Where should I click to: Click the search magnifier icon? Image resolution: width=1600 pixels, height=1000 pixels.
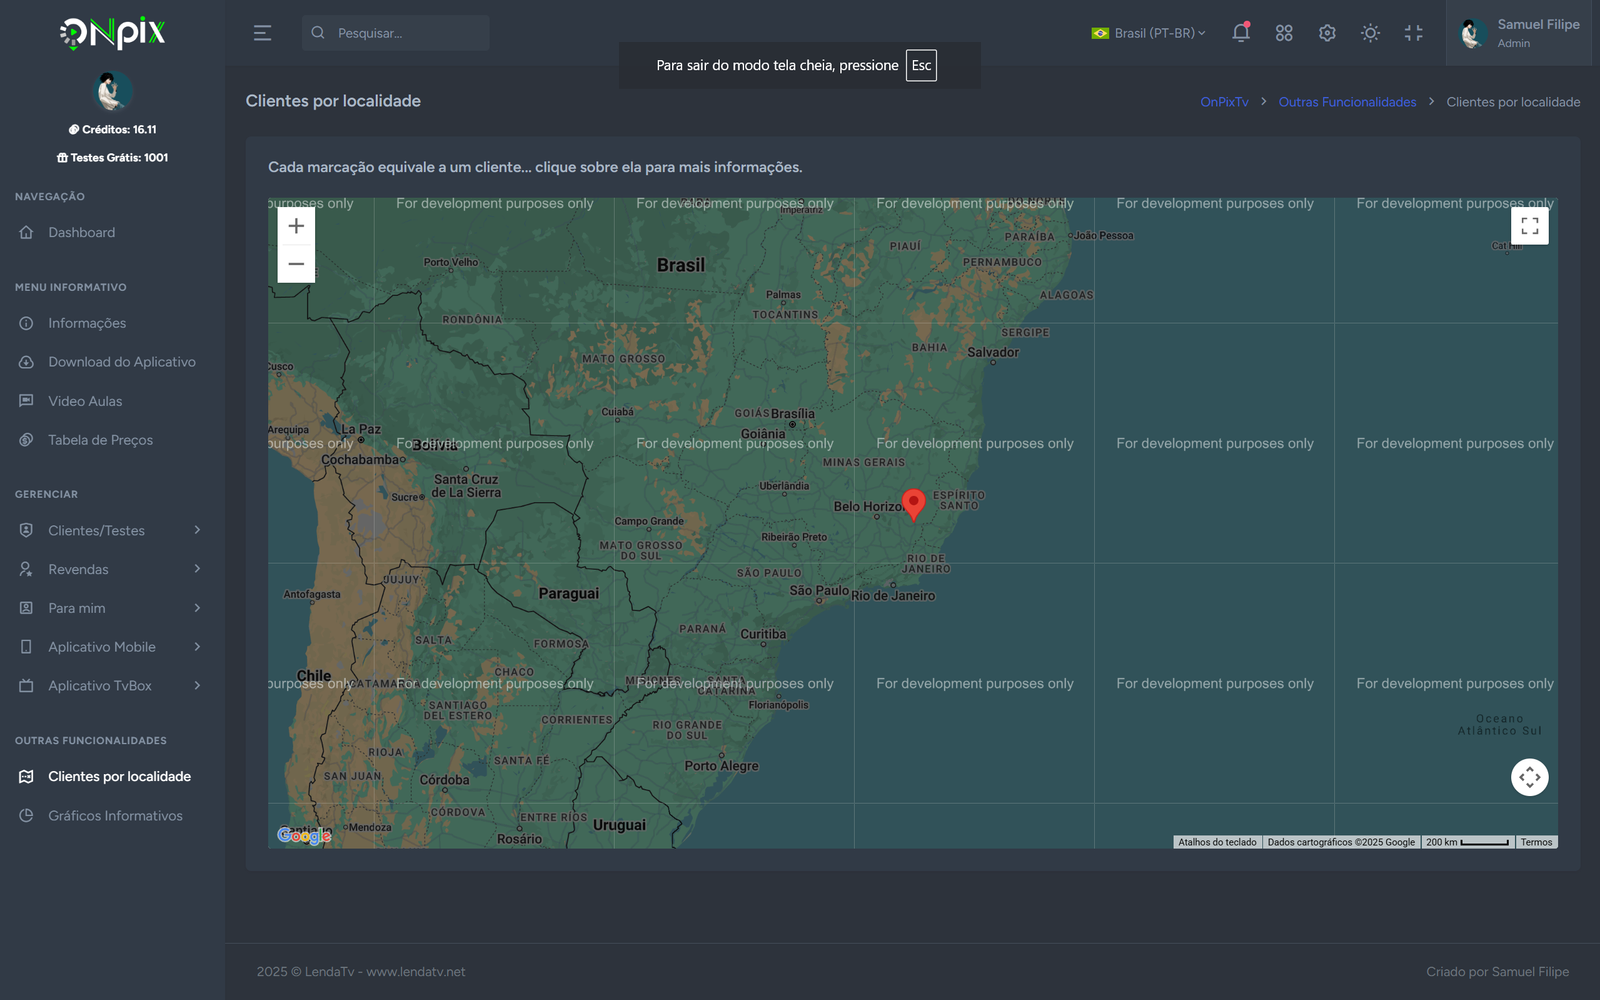pos(318,33)
